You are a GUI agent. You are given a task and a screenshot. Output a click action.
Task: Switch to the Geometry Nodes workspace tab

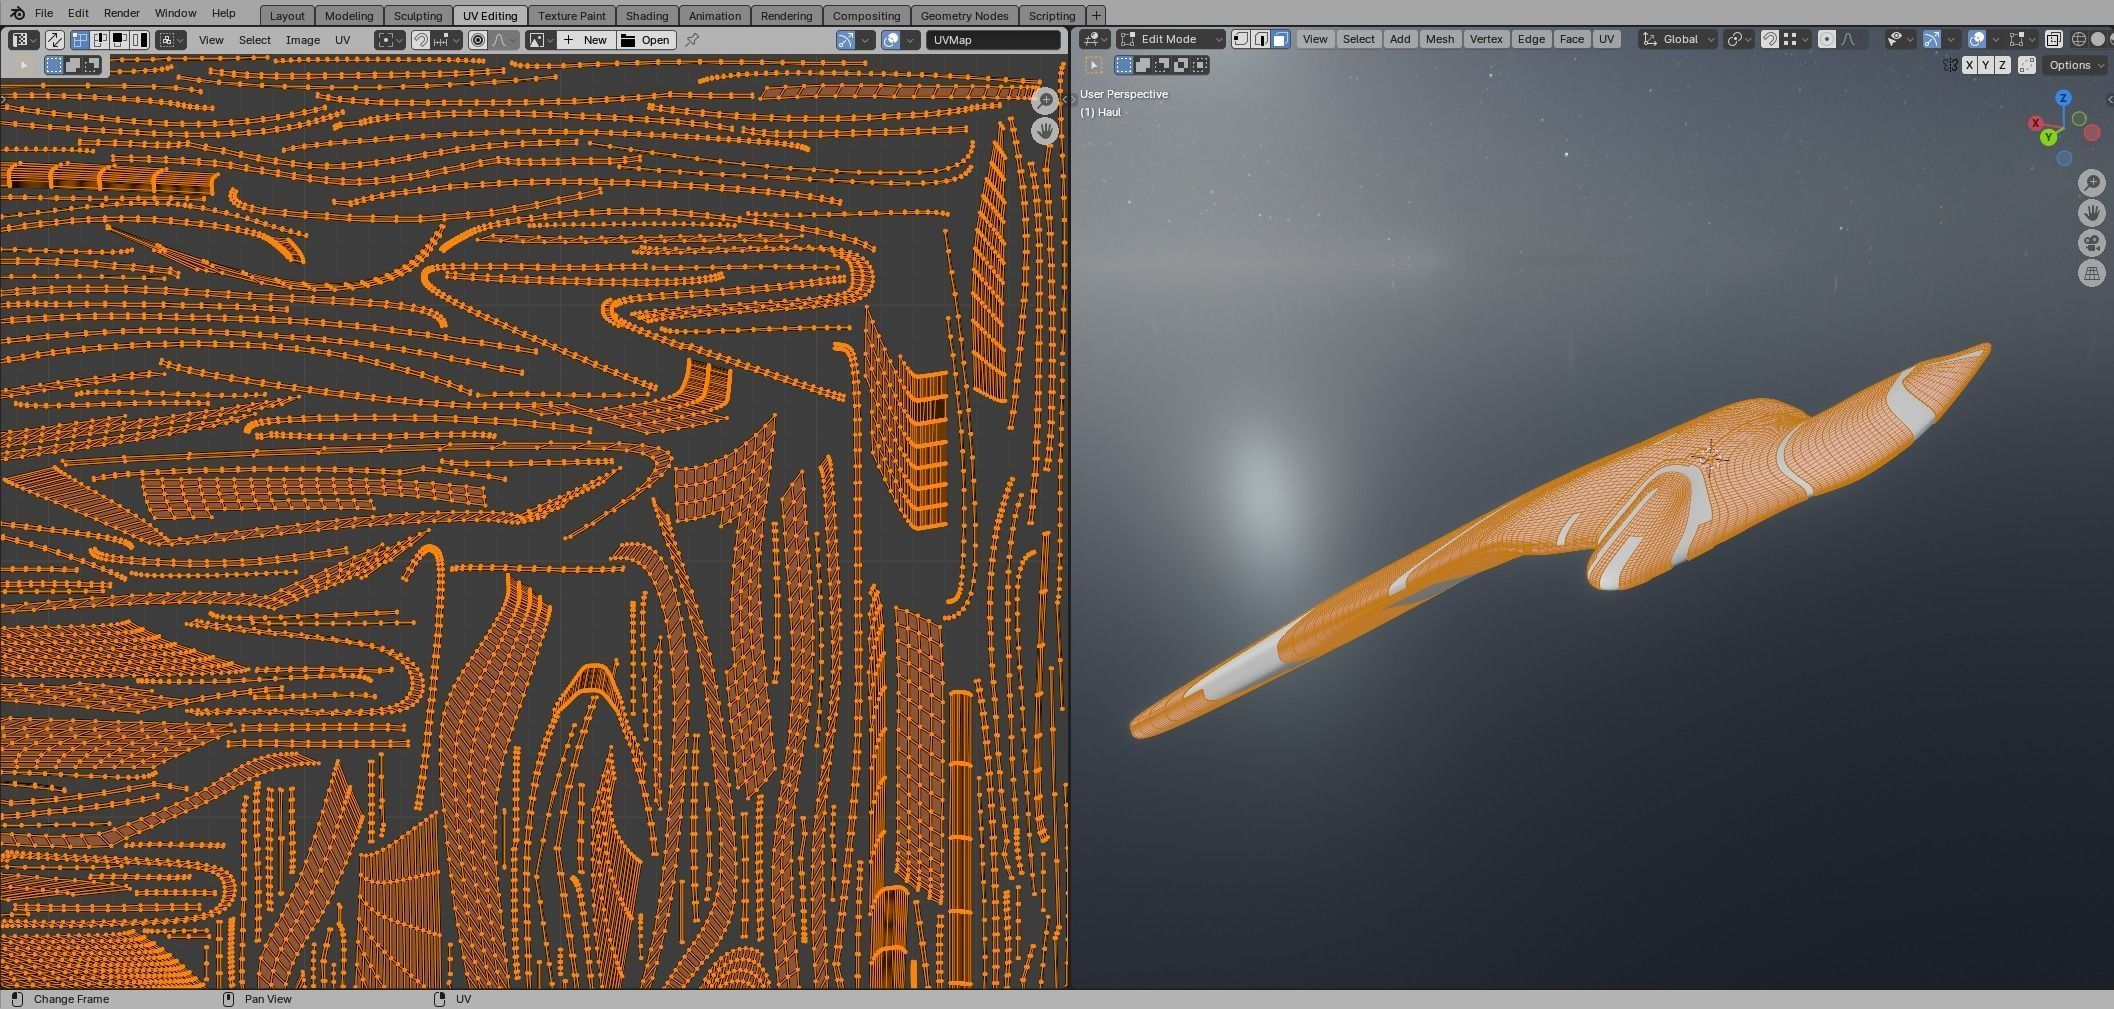pos(964,16)
